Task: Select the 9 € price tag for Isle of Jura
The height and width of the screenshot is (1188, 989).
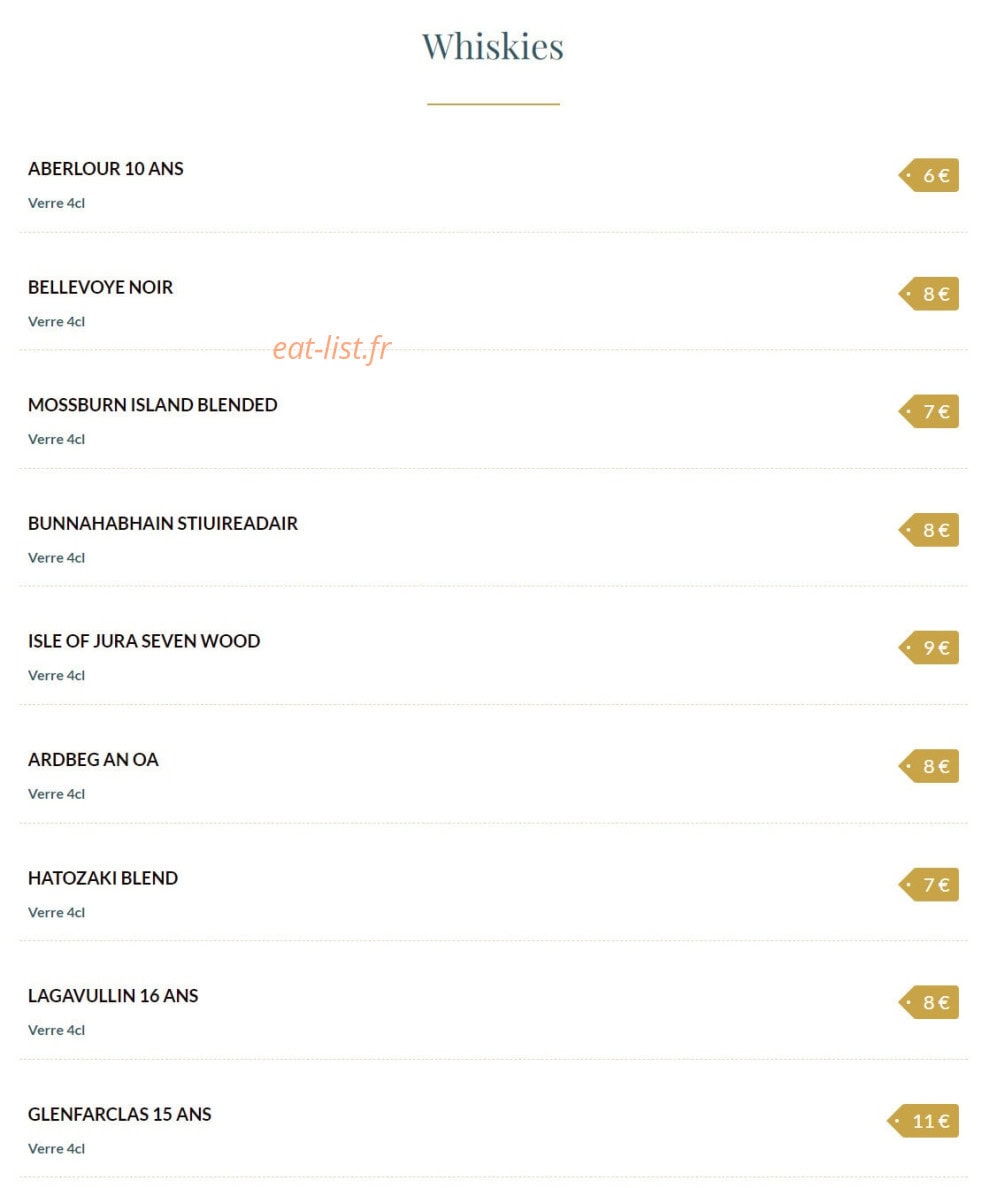Action: tap(928, 648)
